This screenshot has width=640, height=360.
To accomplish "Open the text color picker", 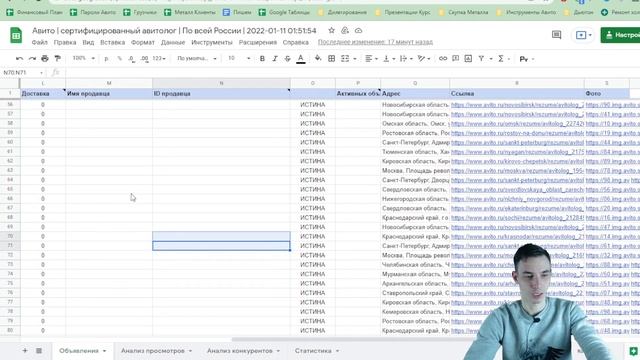I will pyautogui.click(x=301, y=59).
